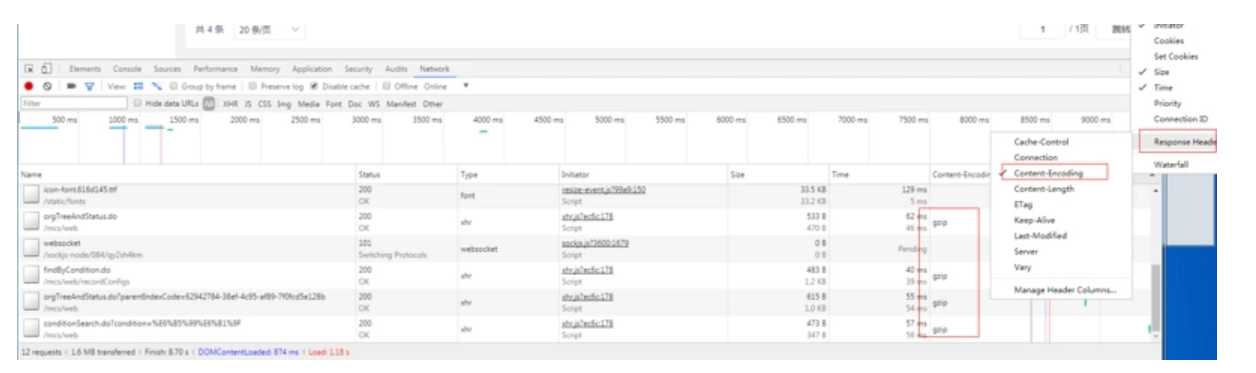Choose Cache-Control in header submenu
The height and width of the screenshot is (373, 1256).
click(x=1041, y=142)
